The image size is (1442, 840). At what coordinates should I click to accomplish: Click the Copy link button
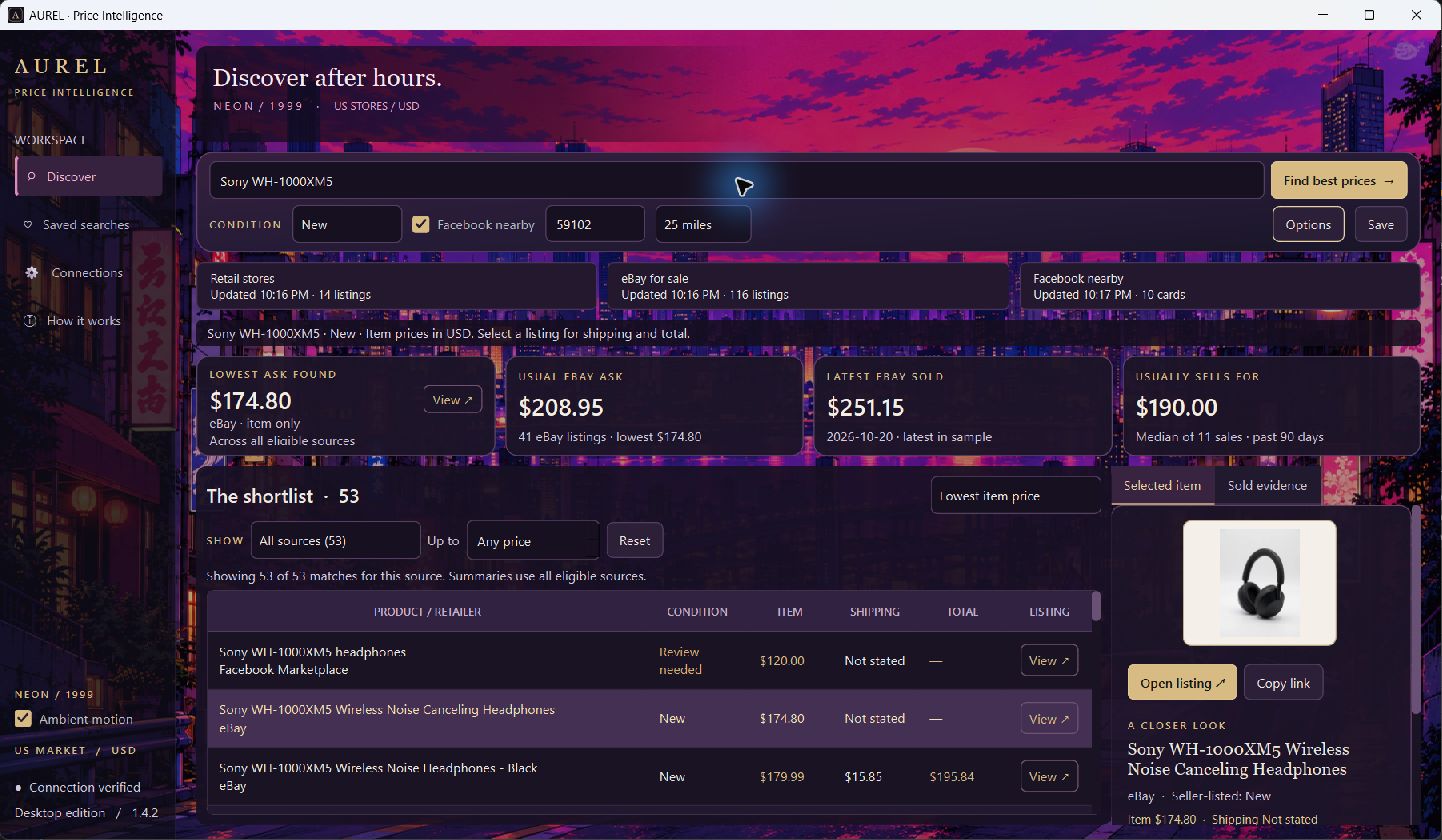click(1283, 683)
